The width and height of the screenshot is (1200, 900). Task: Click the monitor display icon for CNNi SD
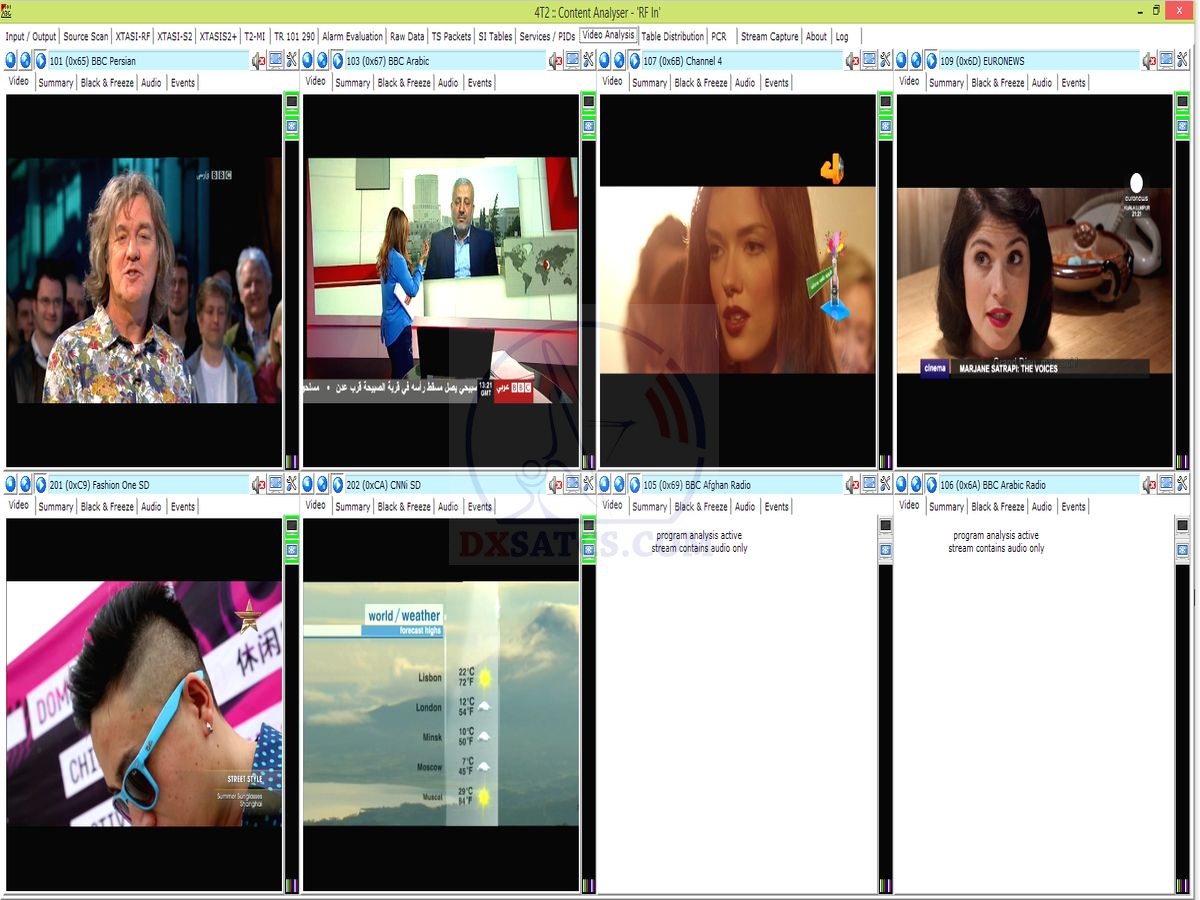(x=572, y=485)
